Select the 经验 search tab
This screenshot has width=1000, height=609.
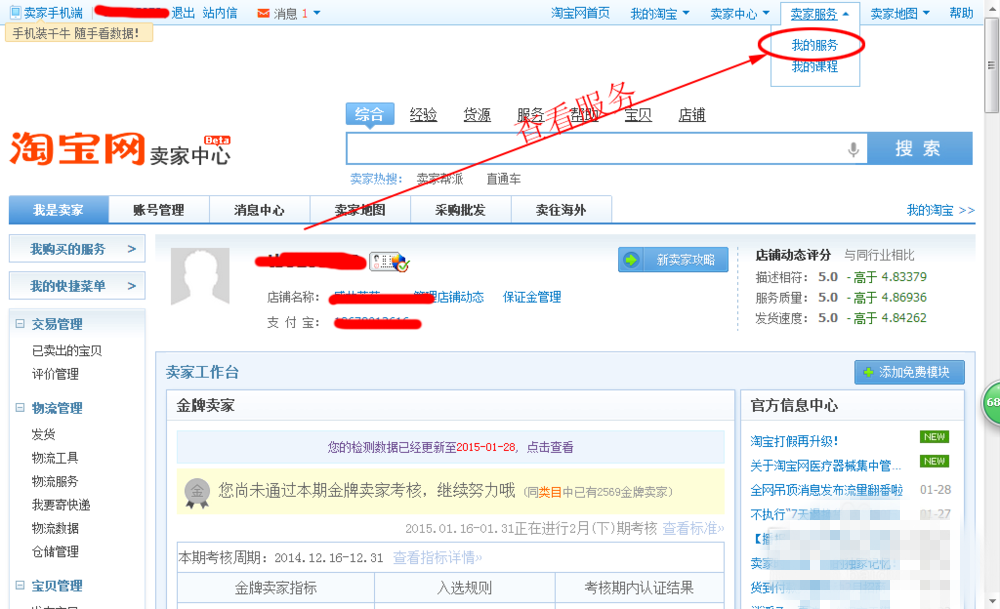pyautogui.click(x=423, y=114)
